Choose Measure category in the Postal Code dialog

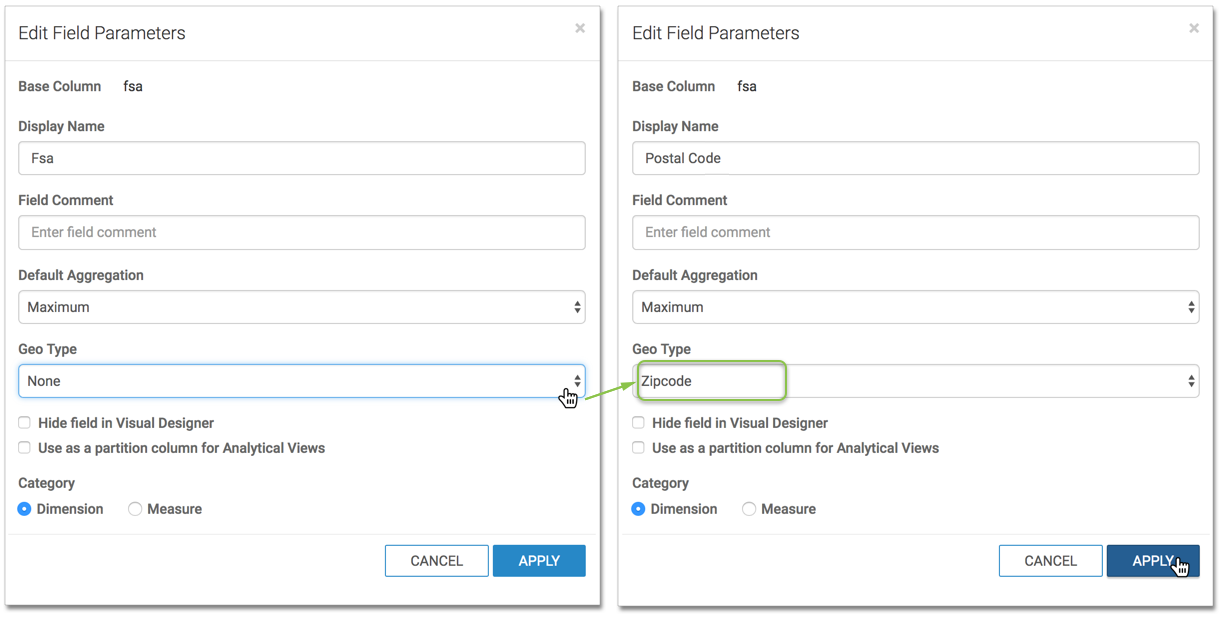pos(749,509)
